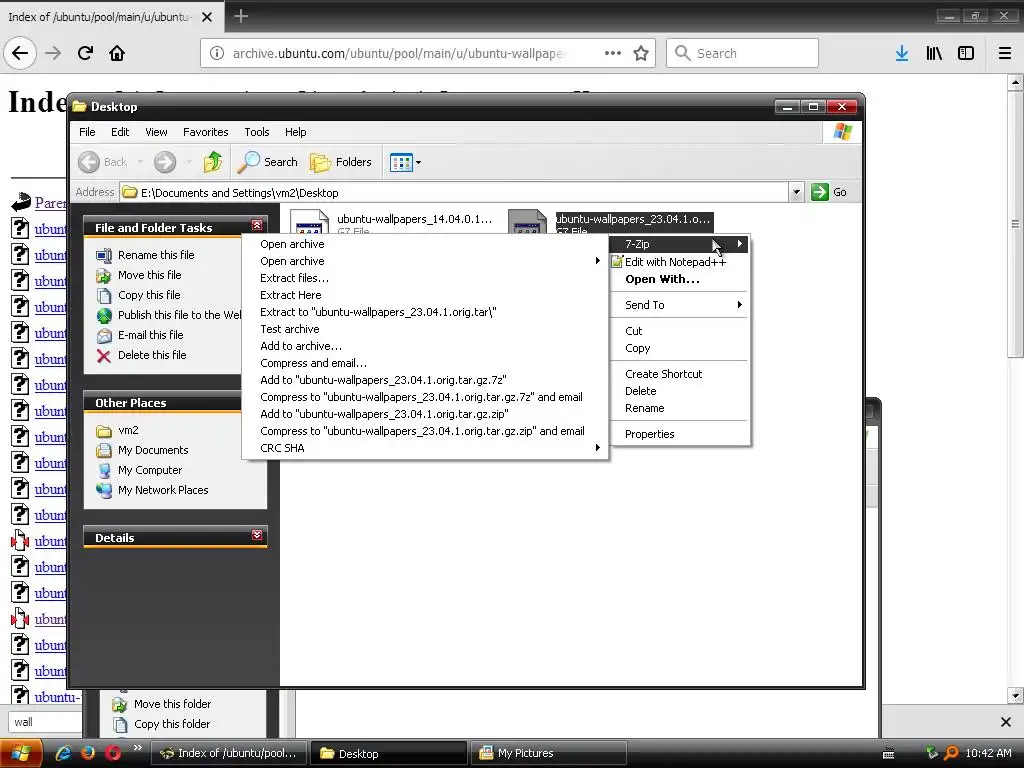Open Windows Start button
This screenshot has width=1024, height=768.
point(21,754)
